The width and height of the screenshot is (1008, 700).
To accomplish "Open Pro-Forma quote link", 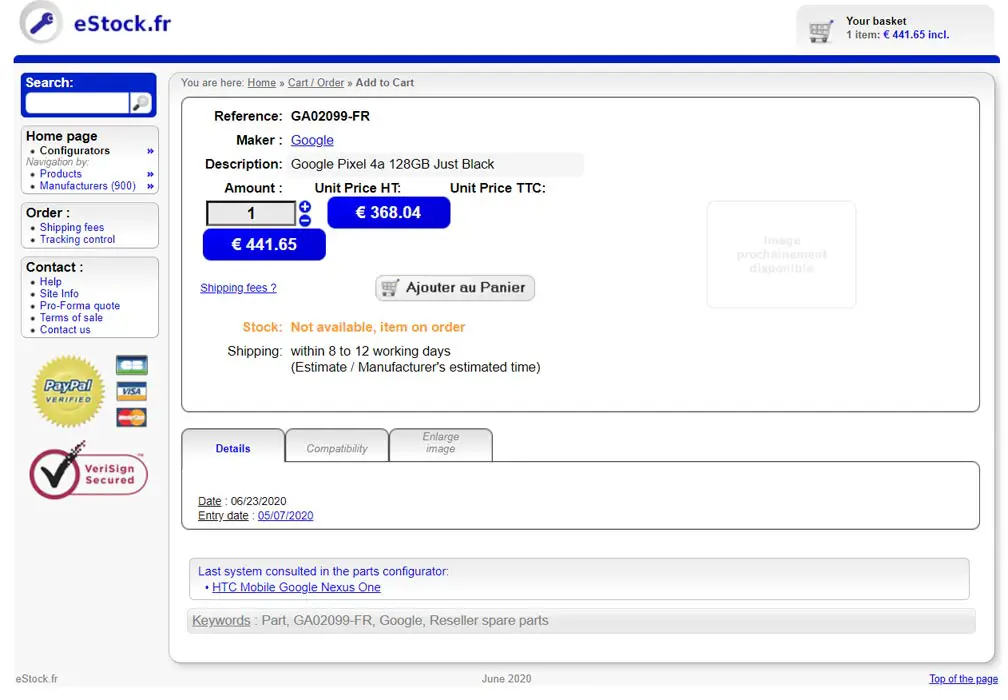I will [80, 306].
